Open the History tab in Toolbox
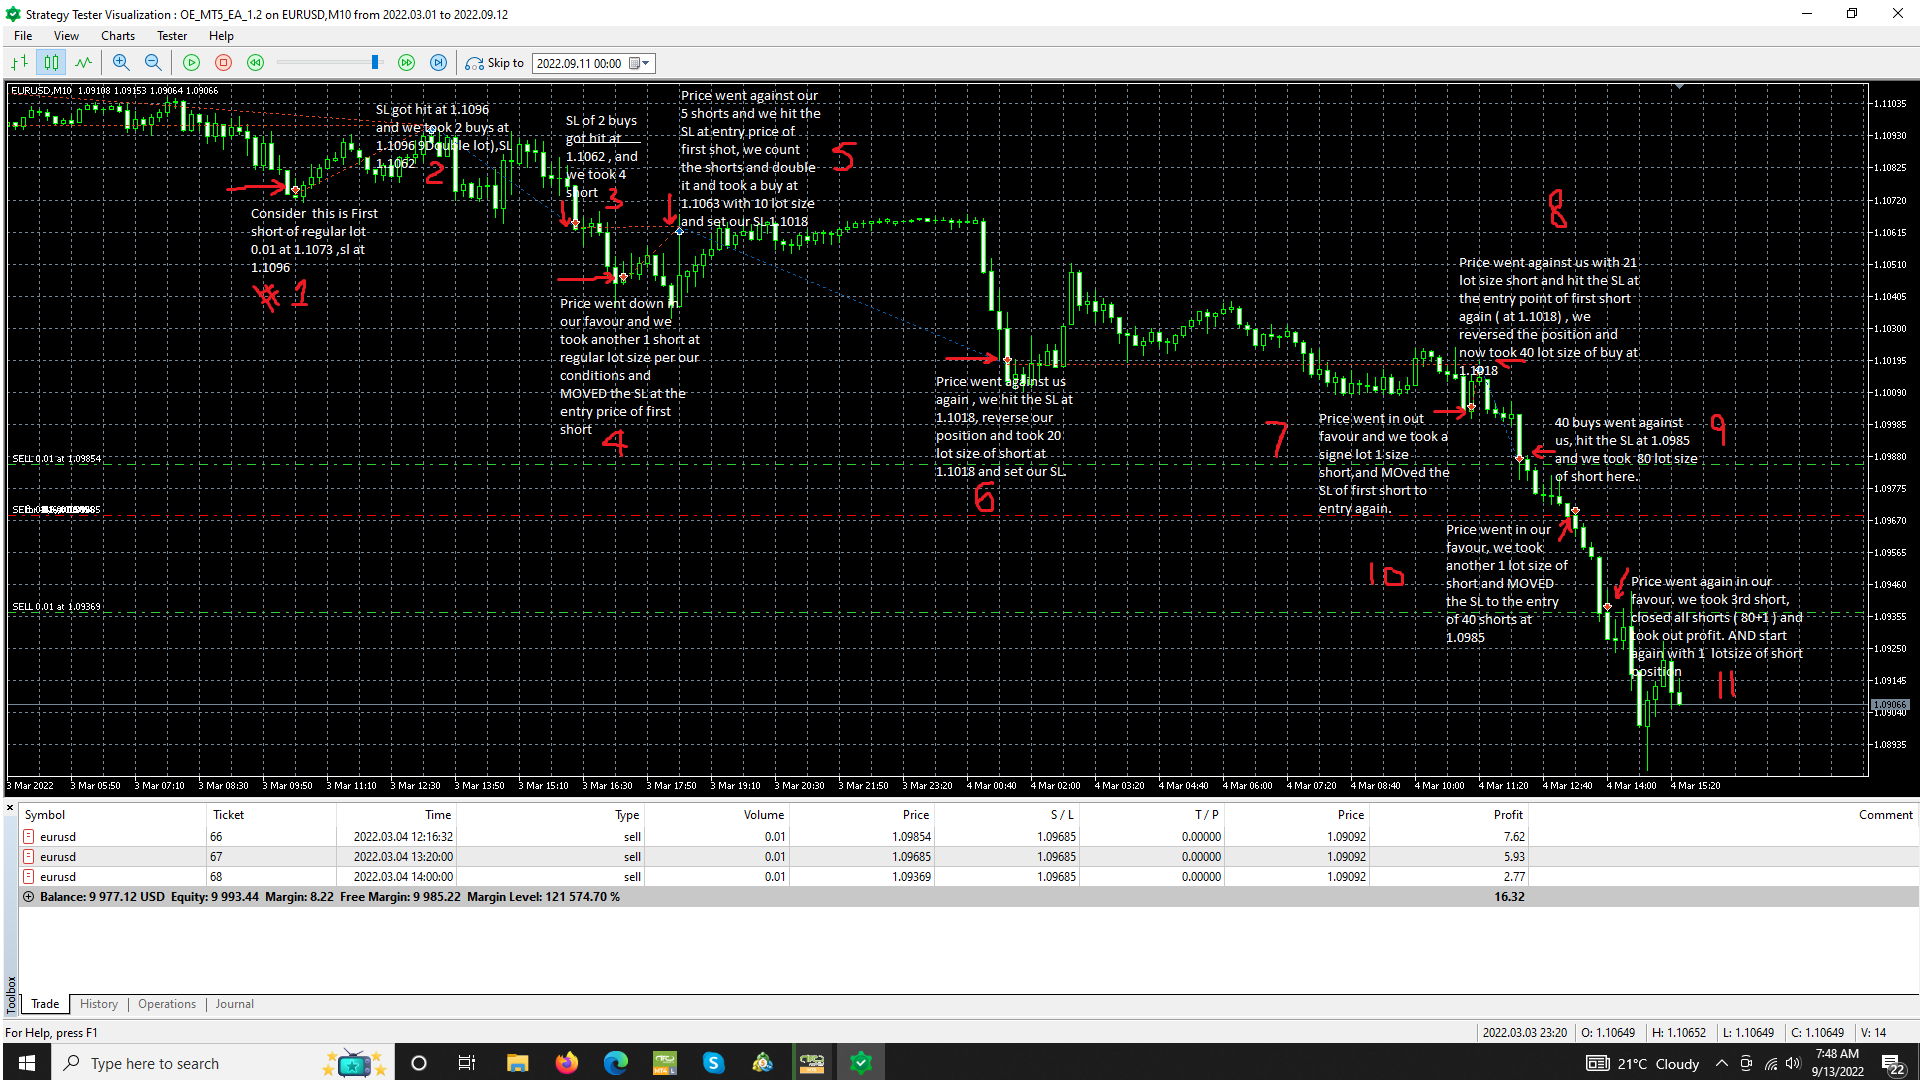 pyautogui.click(x=98, y=1004)
